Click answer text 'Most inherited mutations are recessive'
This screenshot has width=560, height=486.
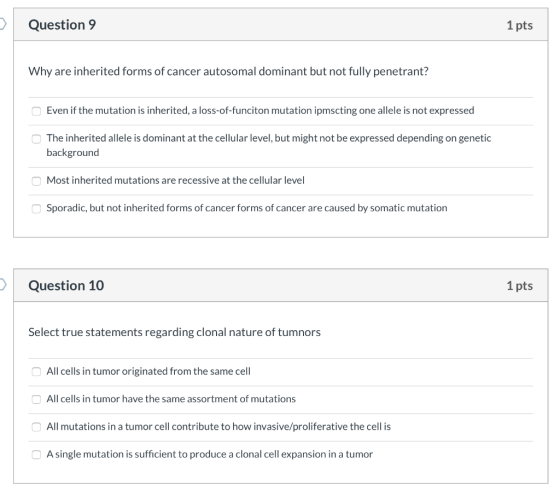pyautogui.click(x=175, y=180)
